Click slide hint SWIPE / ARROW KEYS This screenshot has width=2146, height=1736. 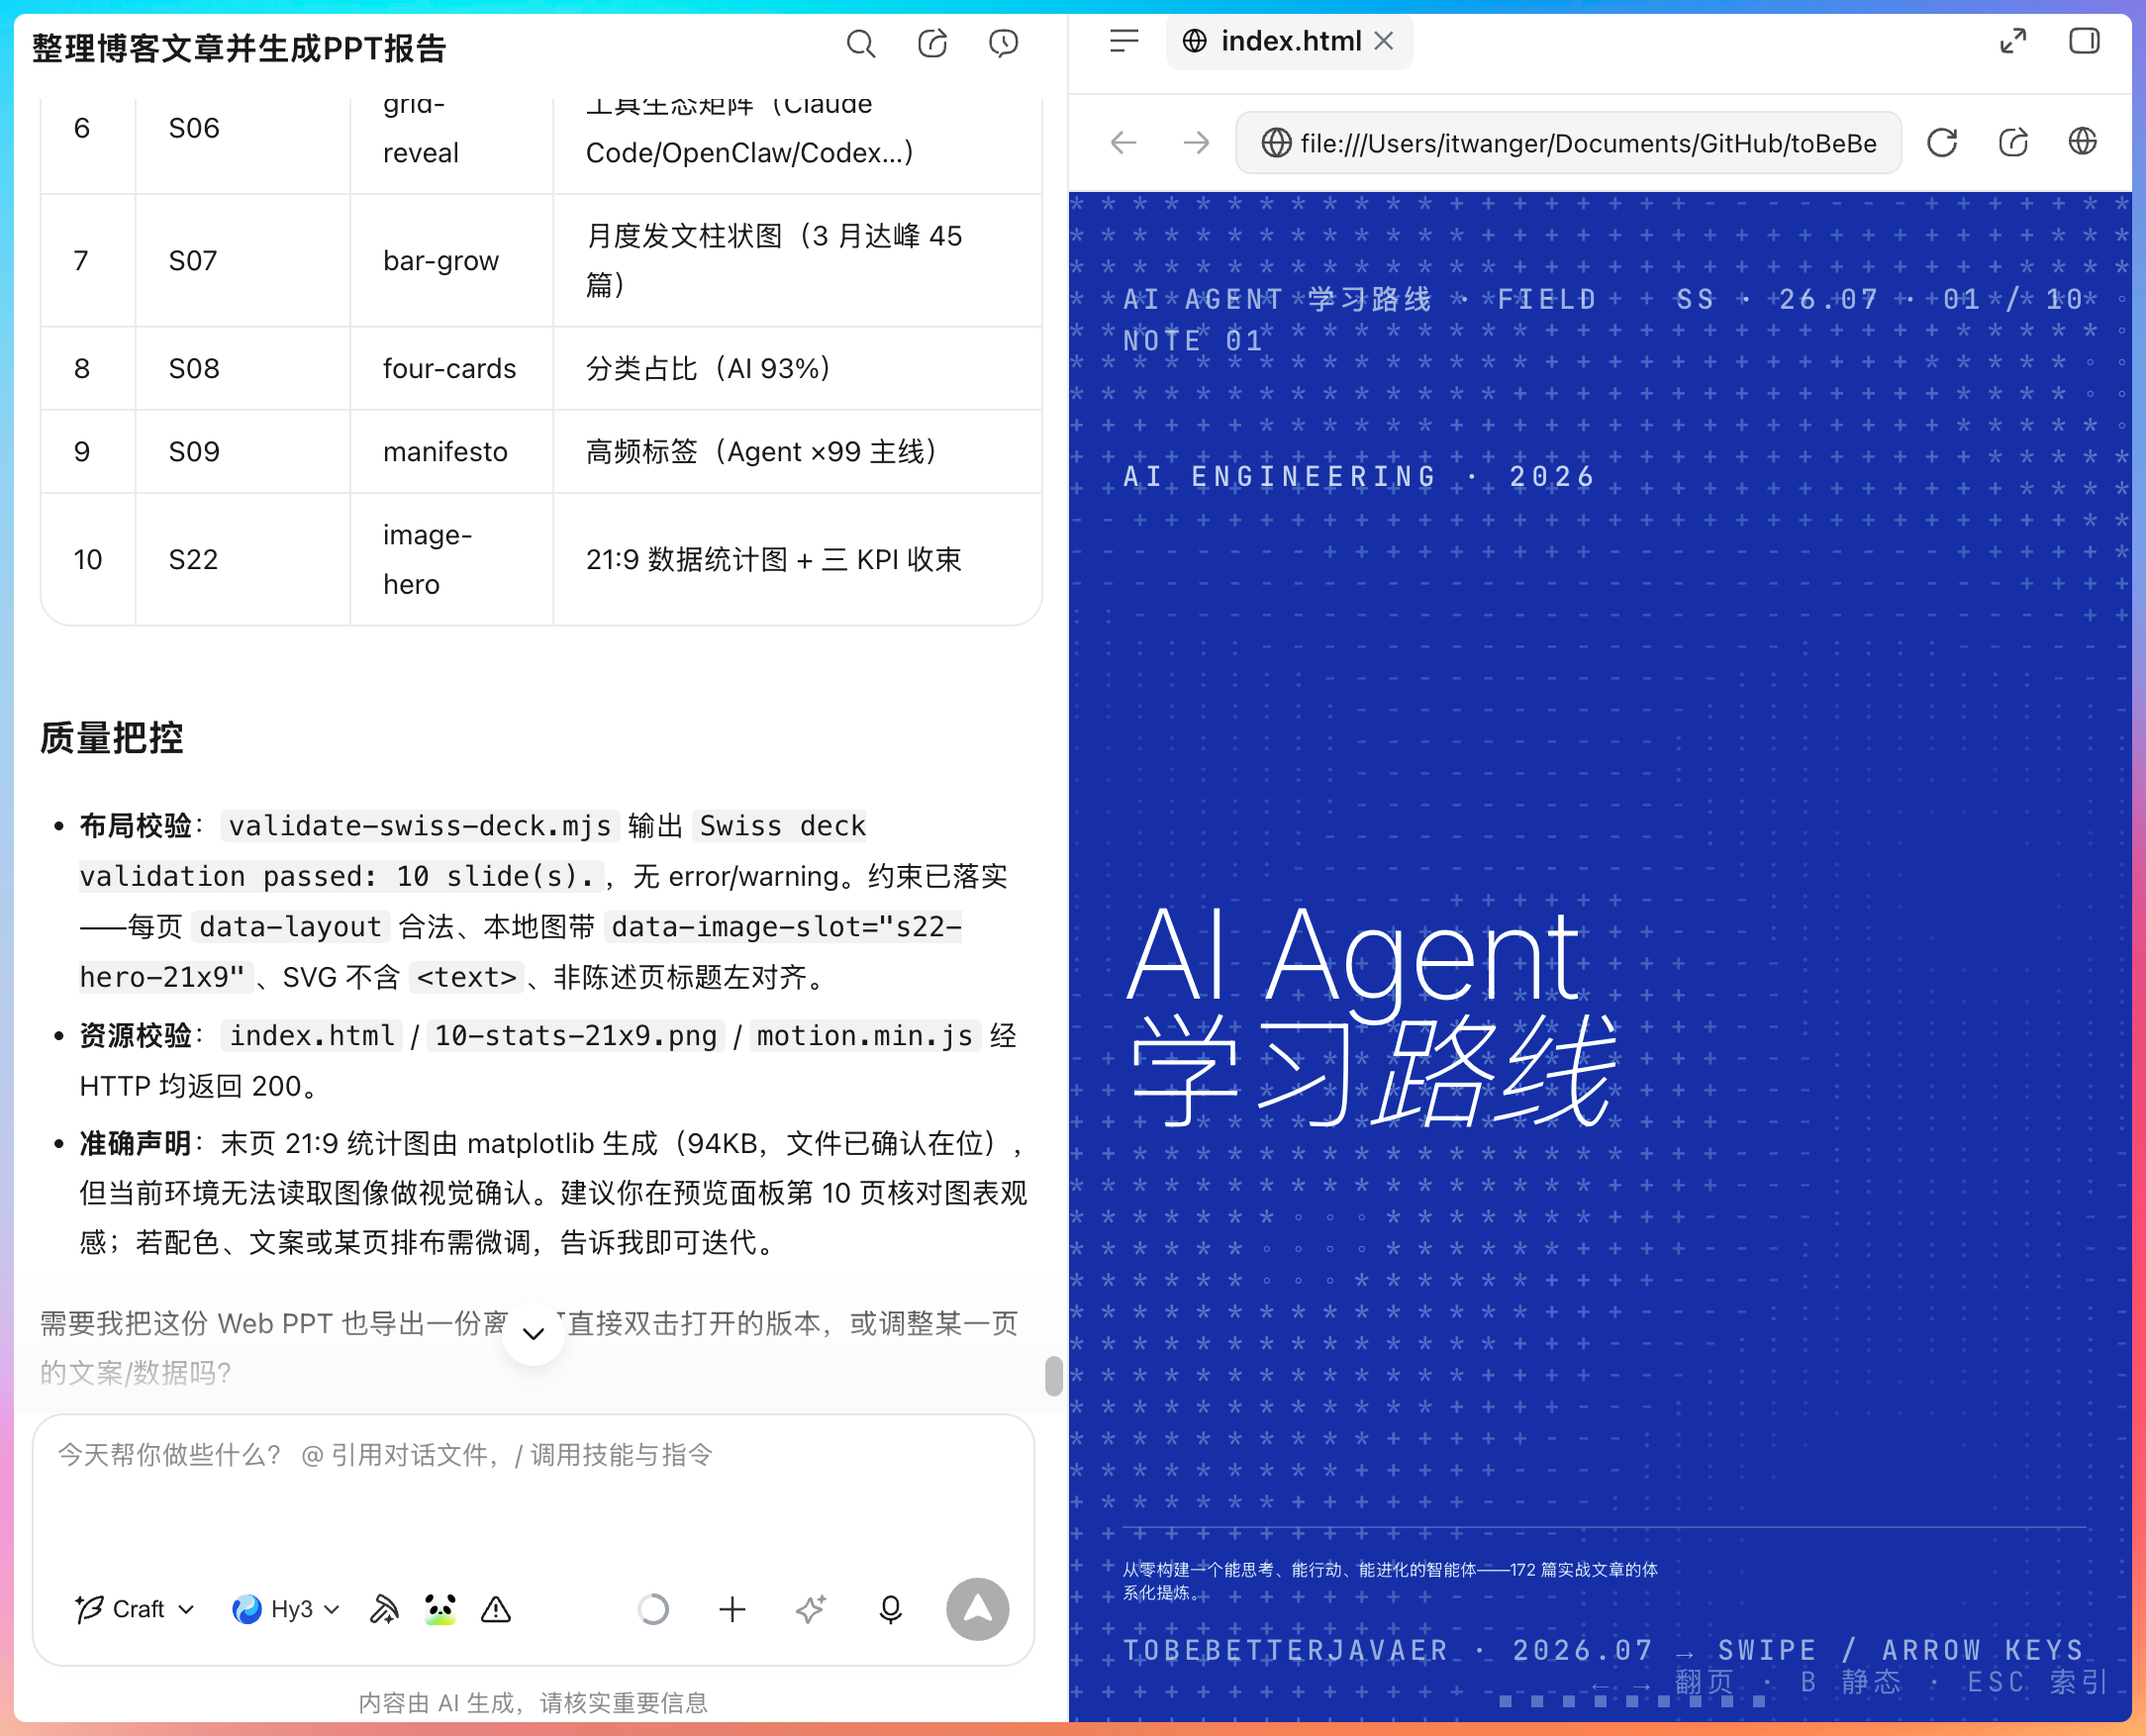pos(1900,1650)
